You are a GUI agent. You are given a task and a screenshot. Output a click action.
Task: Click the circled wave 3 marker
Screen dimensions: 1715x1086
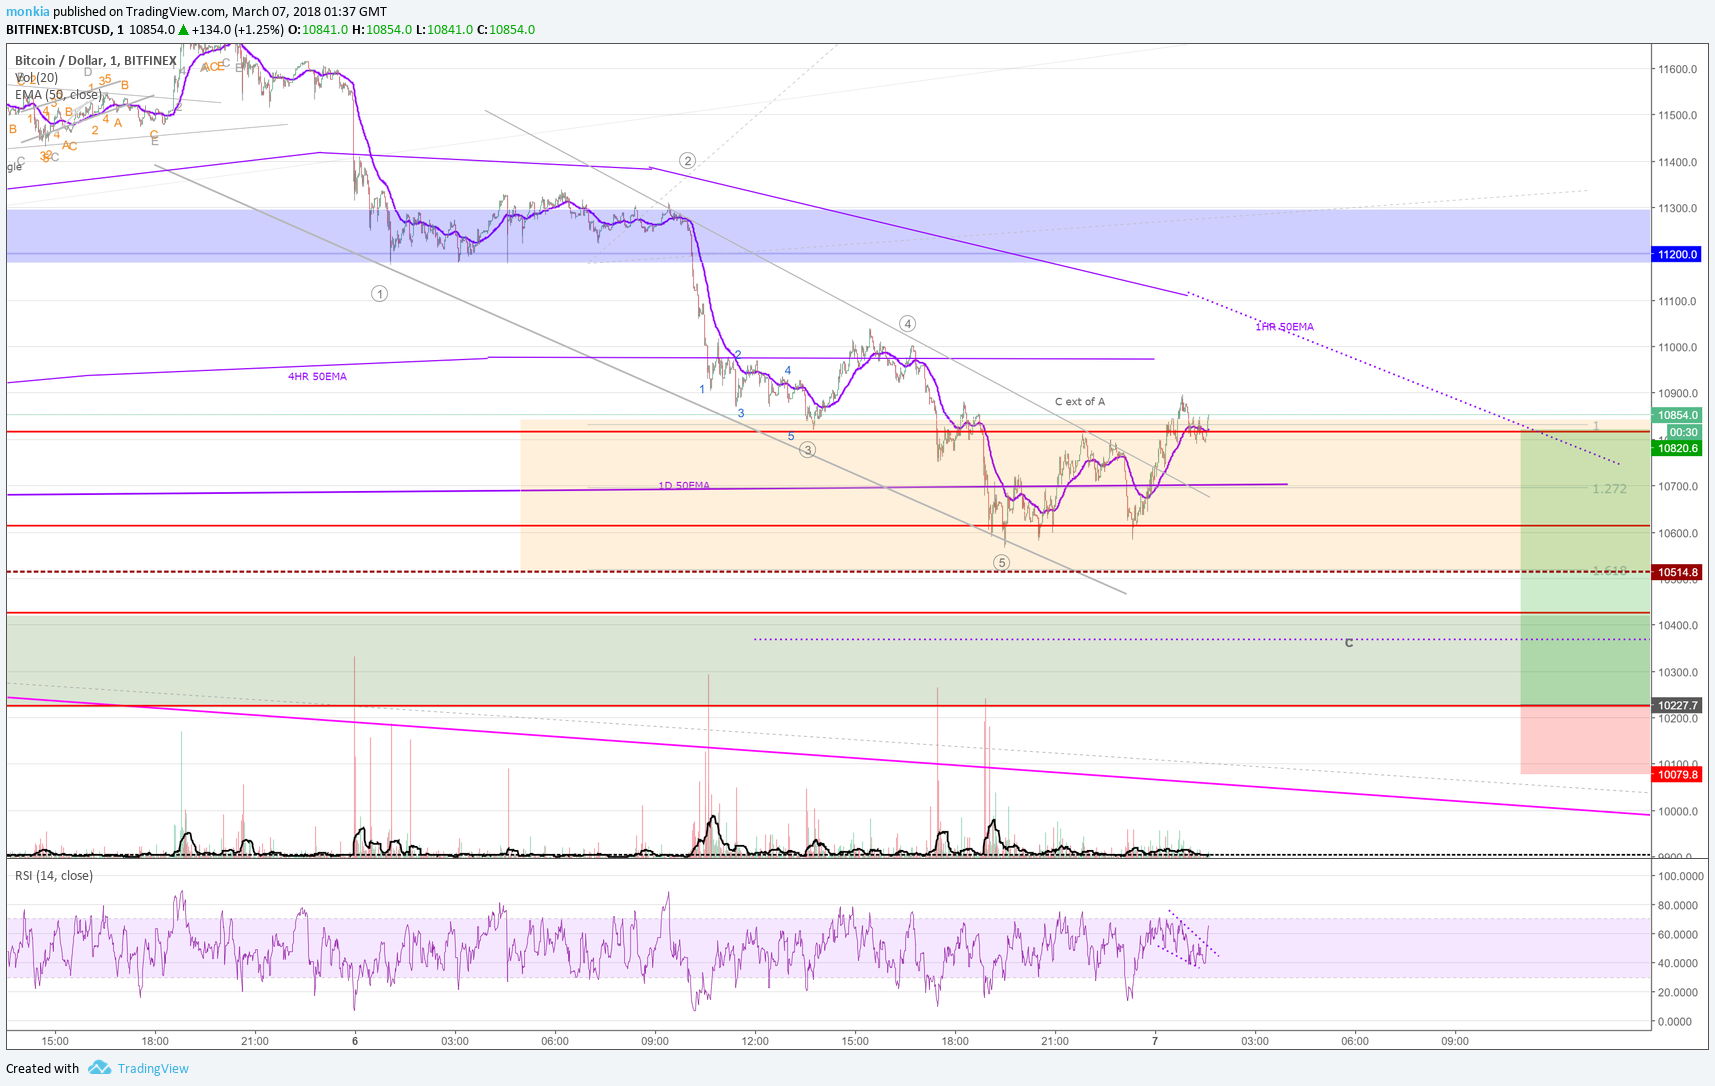tap(807, 450)
